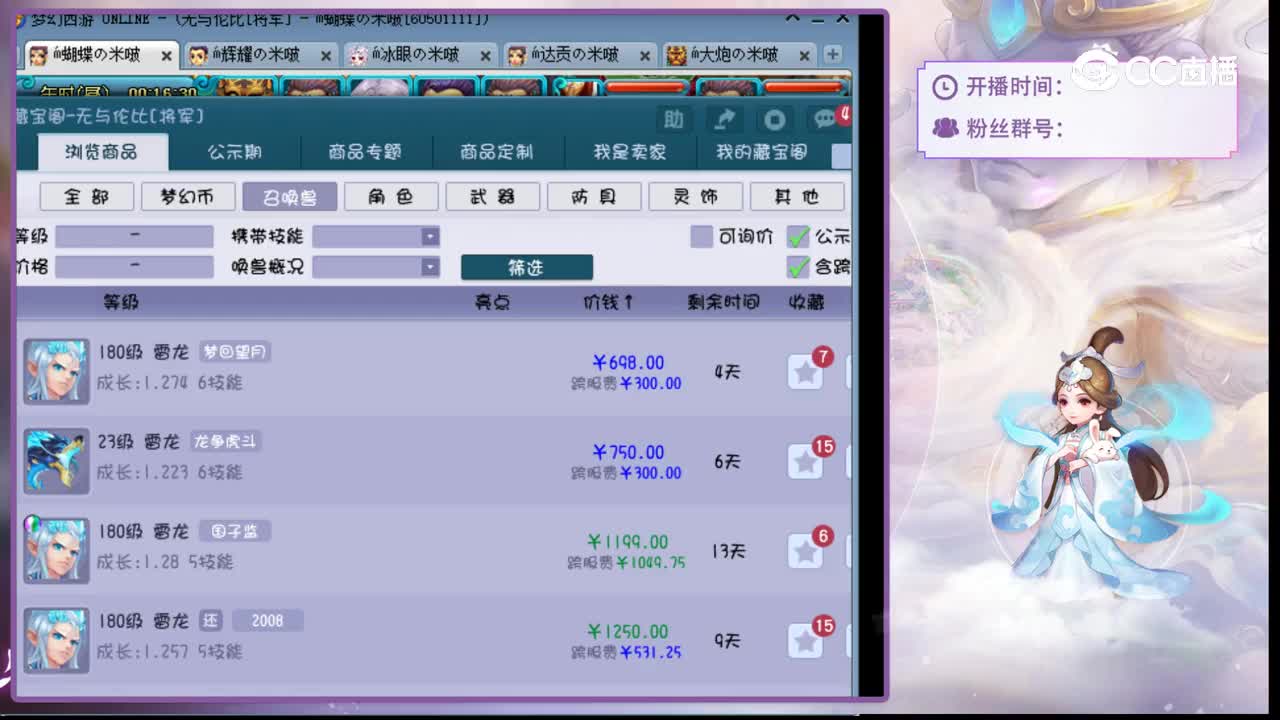Expand the 携带技能 dropdown

click(430, 236)
